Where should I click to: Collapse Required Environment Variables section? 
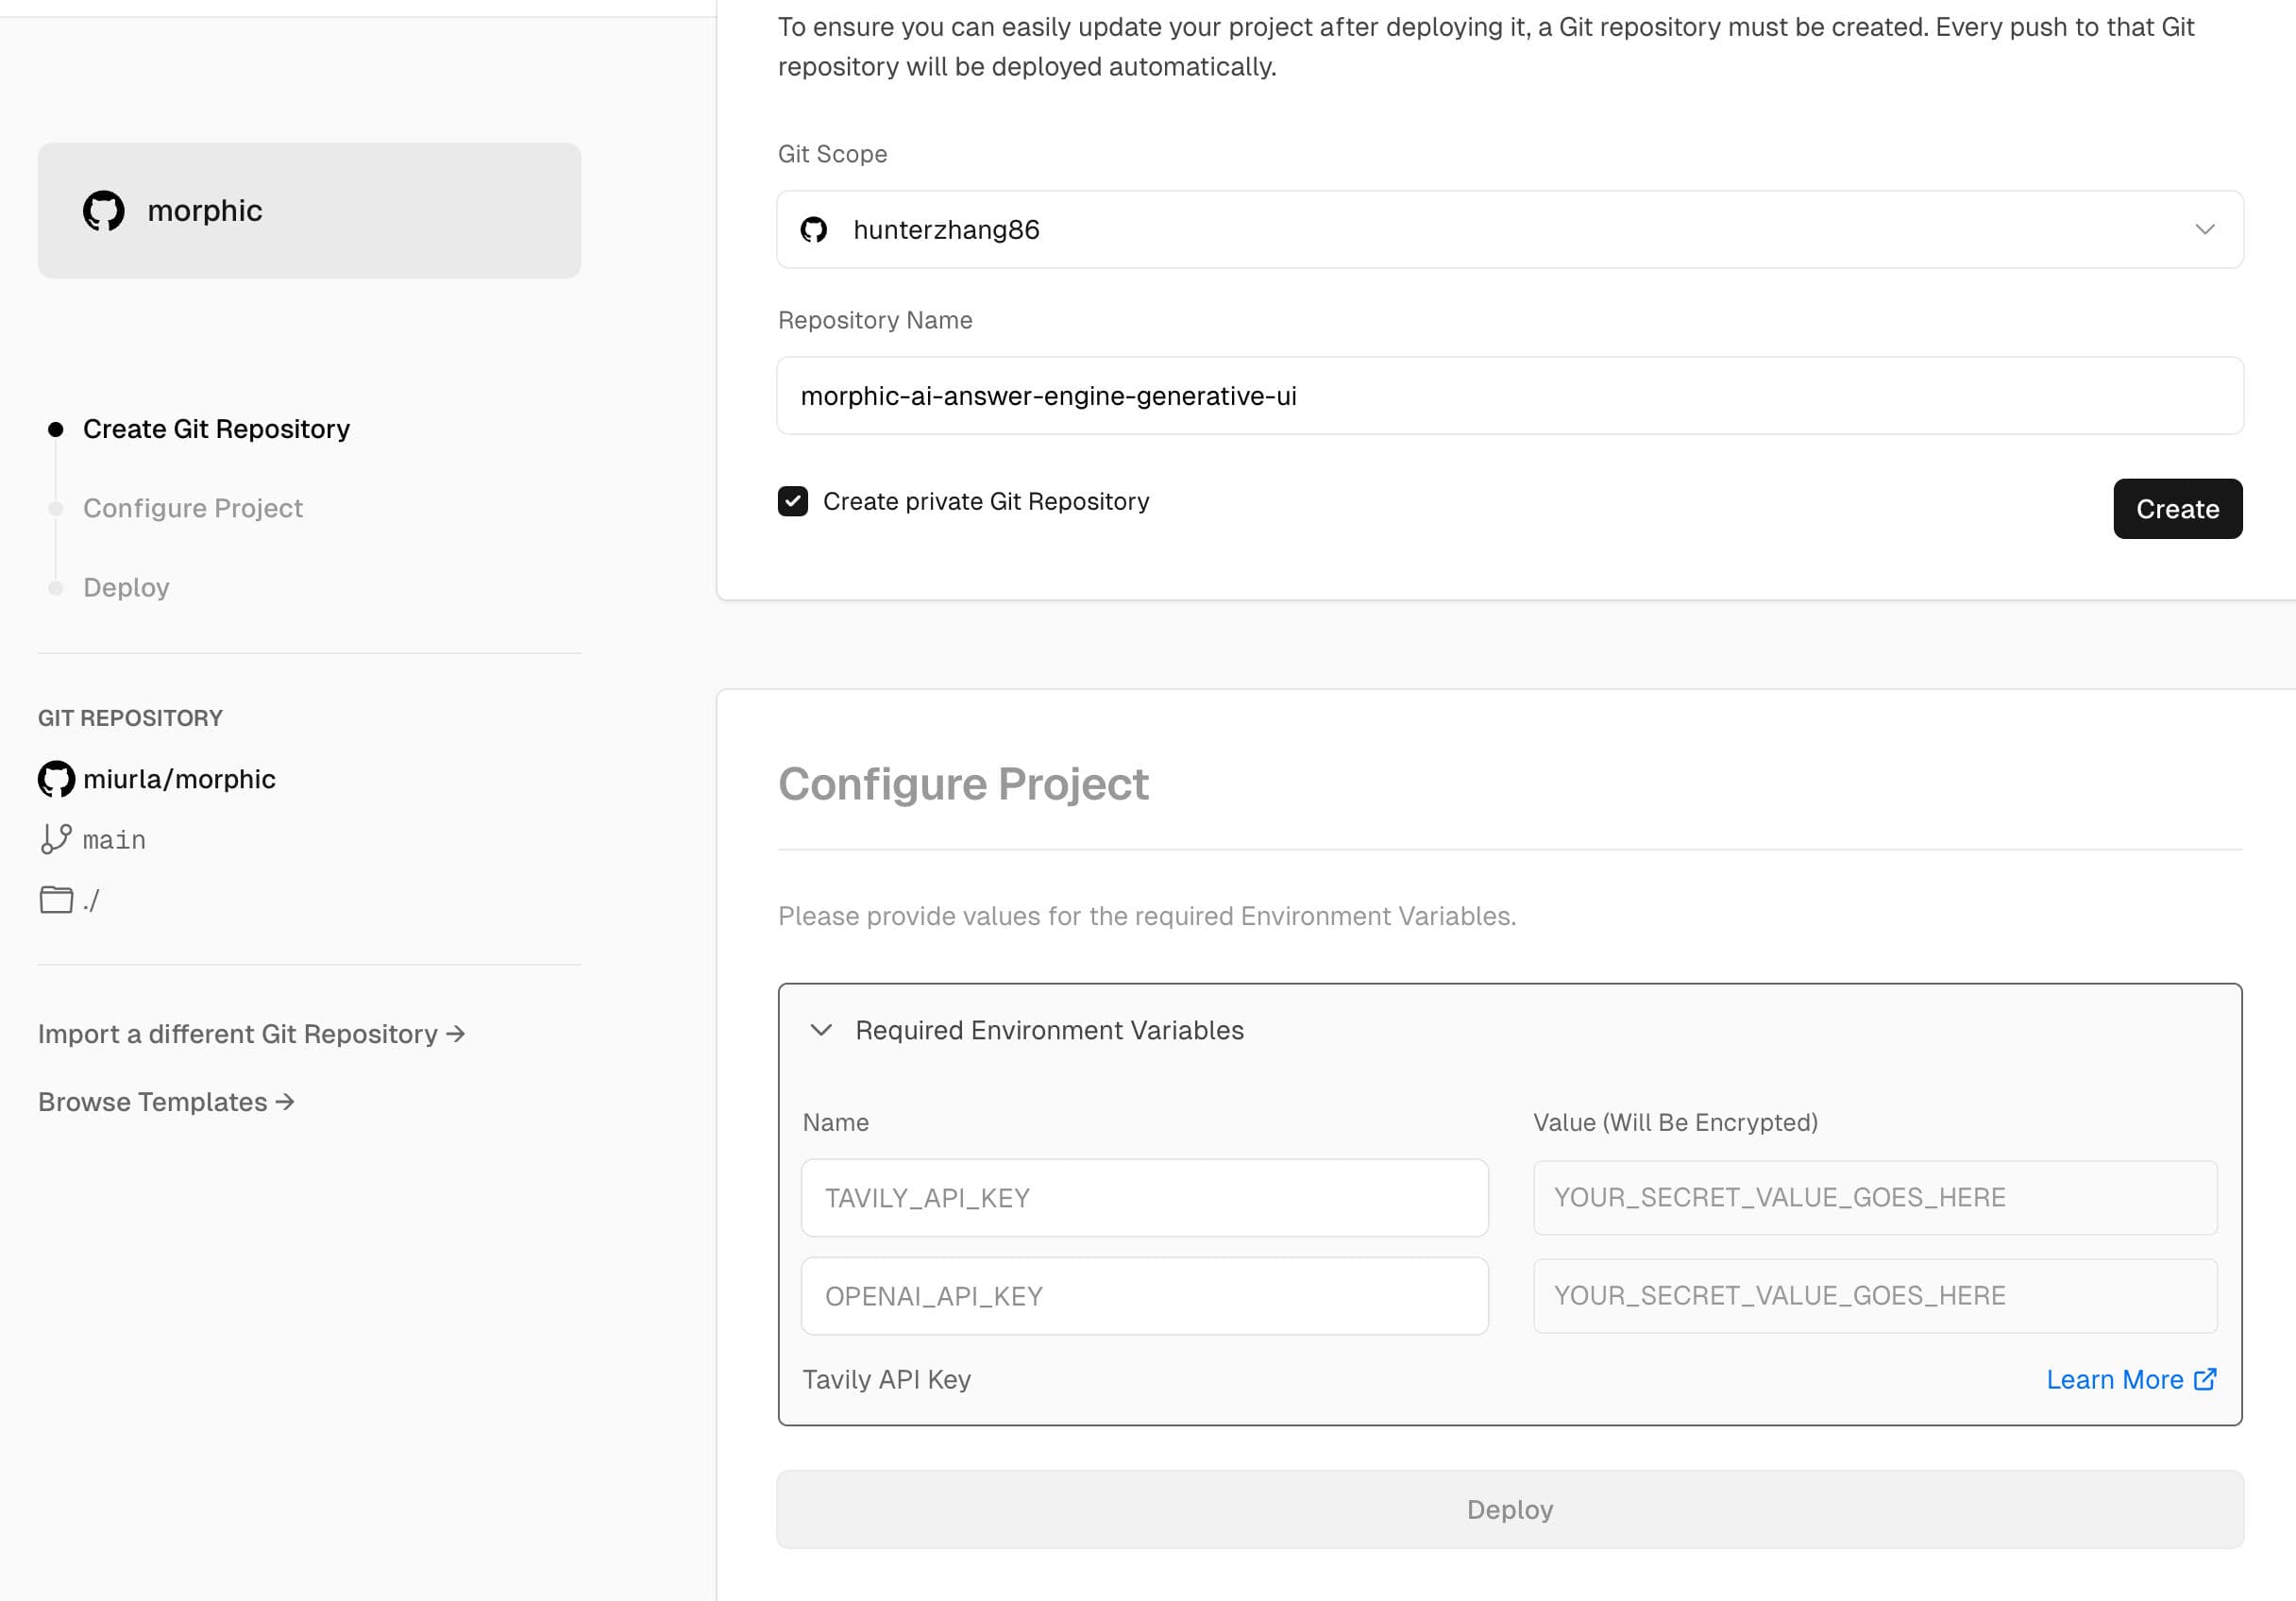pos(821,1030)
